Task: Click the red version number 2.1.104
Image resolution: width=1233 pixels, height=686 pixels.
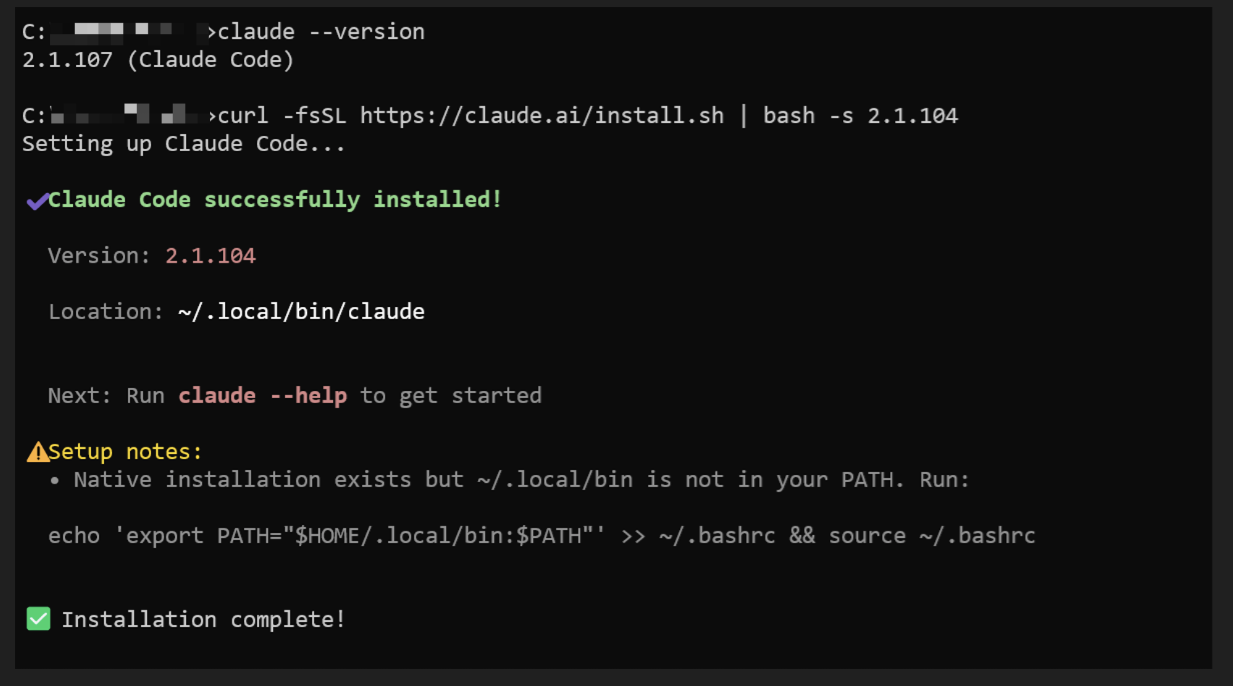Action: click(210, 256)
